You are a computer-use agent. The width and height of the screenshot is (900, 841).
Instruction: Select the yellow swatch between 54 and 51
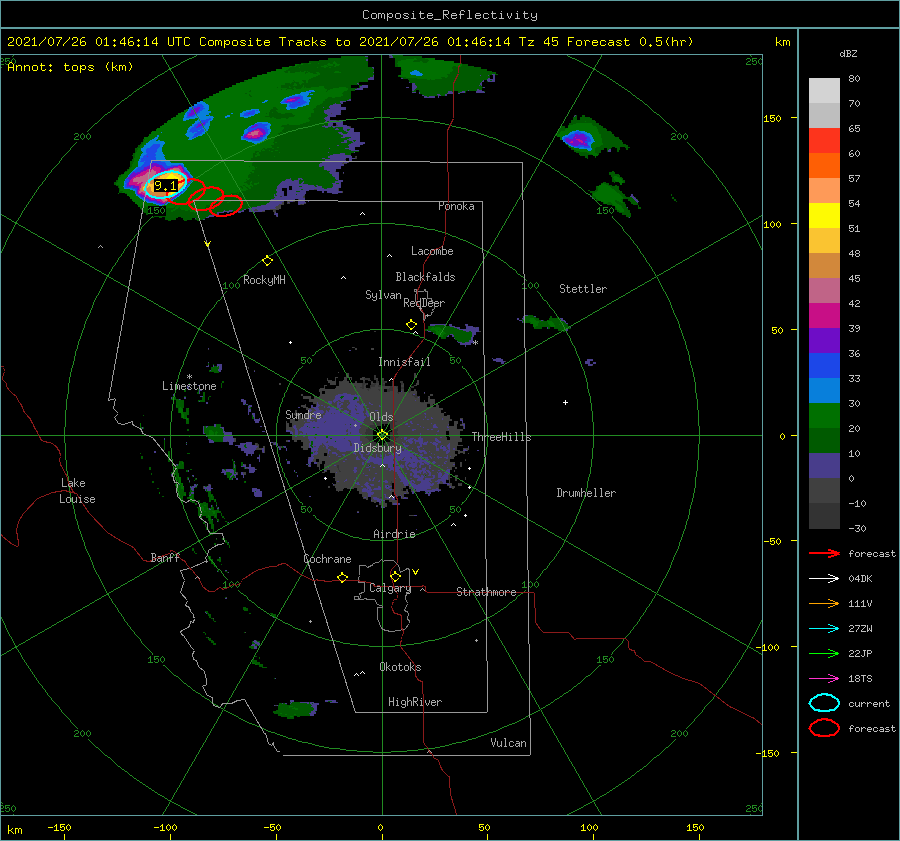[x=824, y=216]
